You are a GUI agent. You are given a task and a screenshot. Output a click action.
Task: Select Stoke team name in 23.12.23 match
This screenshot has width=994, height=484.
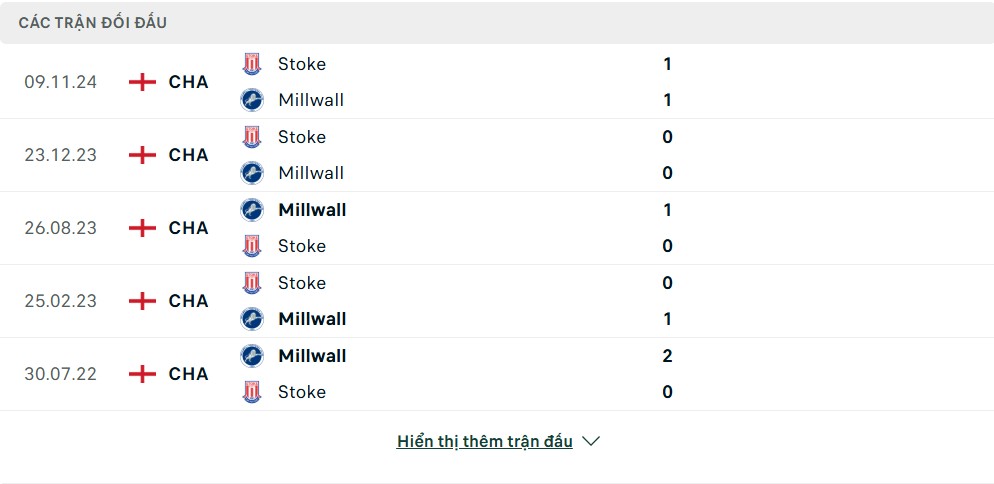coord(302,137)
